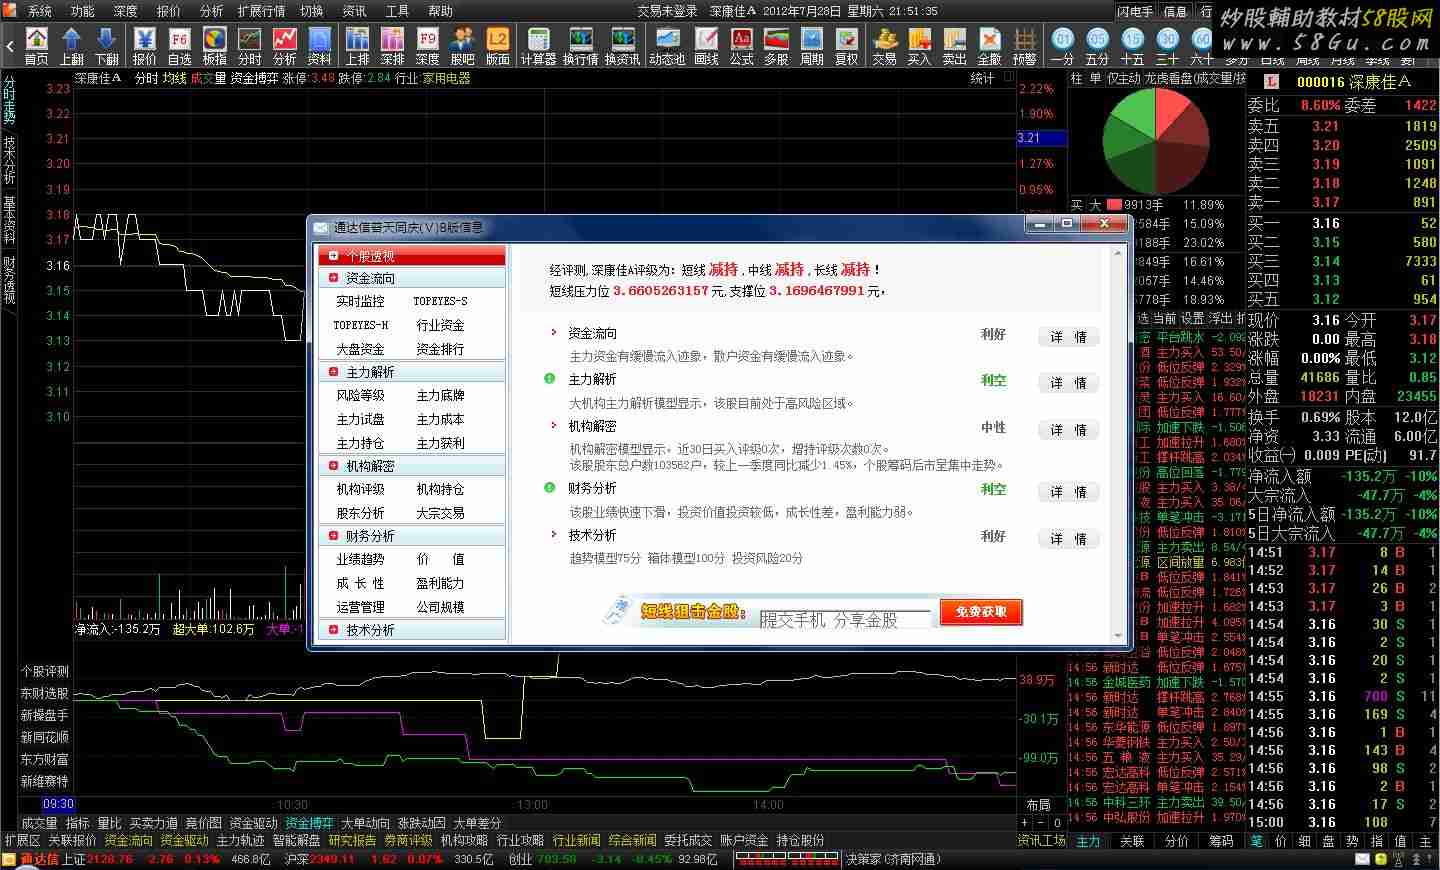The width and height of the screenshot is (1440, 870).
Task: Click the 个股评测 entry in lower-left list
Action: 45,671
